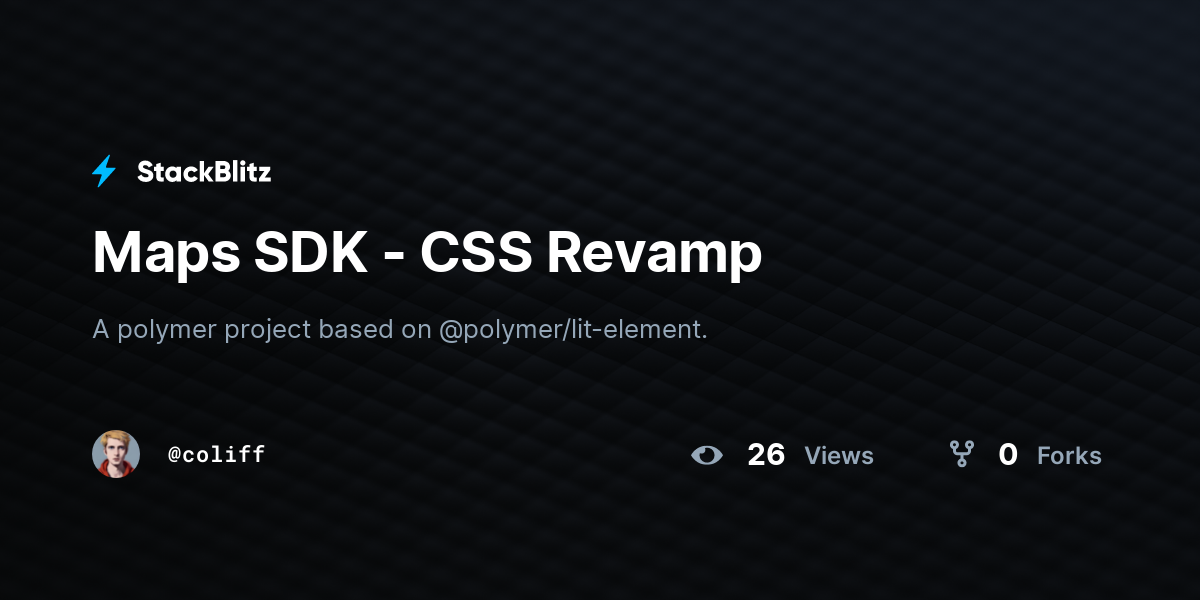Click the word Revamp in the title
This screenshot has height=600, width=1200.
[x=654, y=255]
